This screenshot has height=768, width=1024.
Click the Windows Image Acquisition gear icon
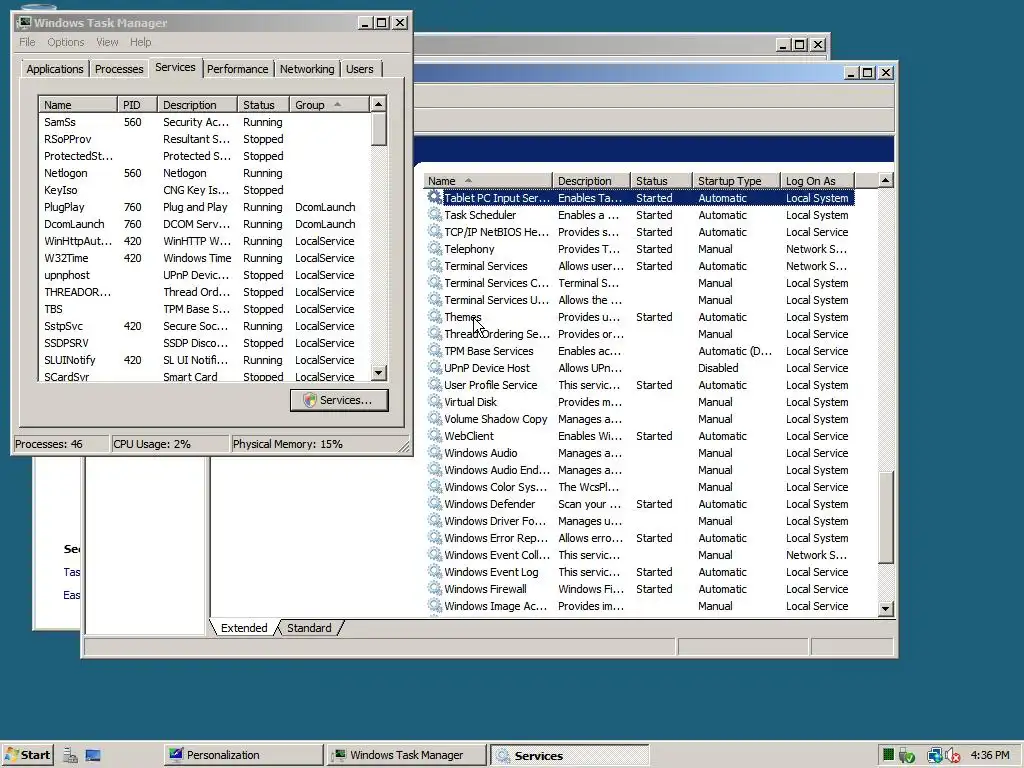[434, 605]
